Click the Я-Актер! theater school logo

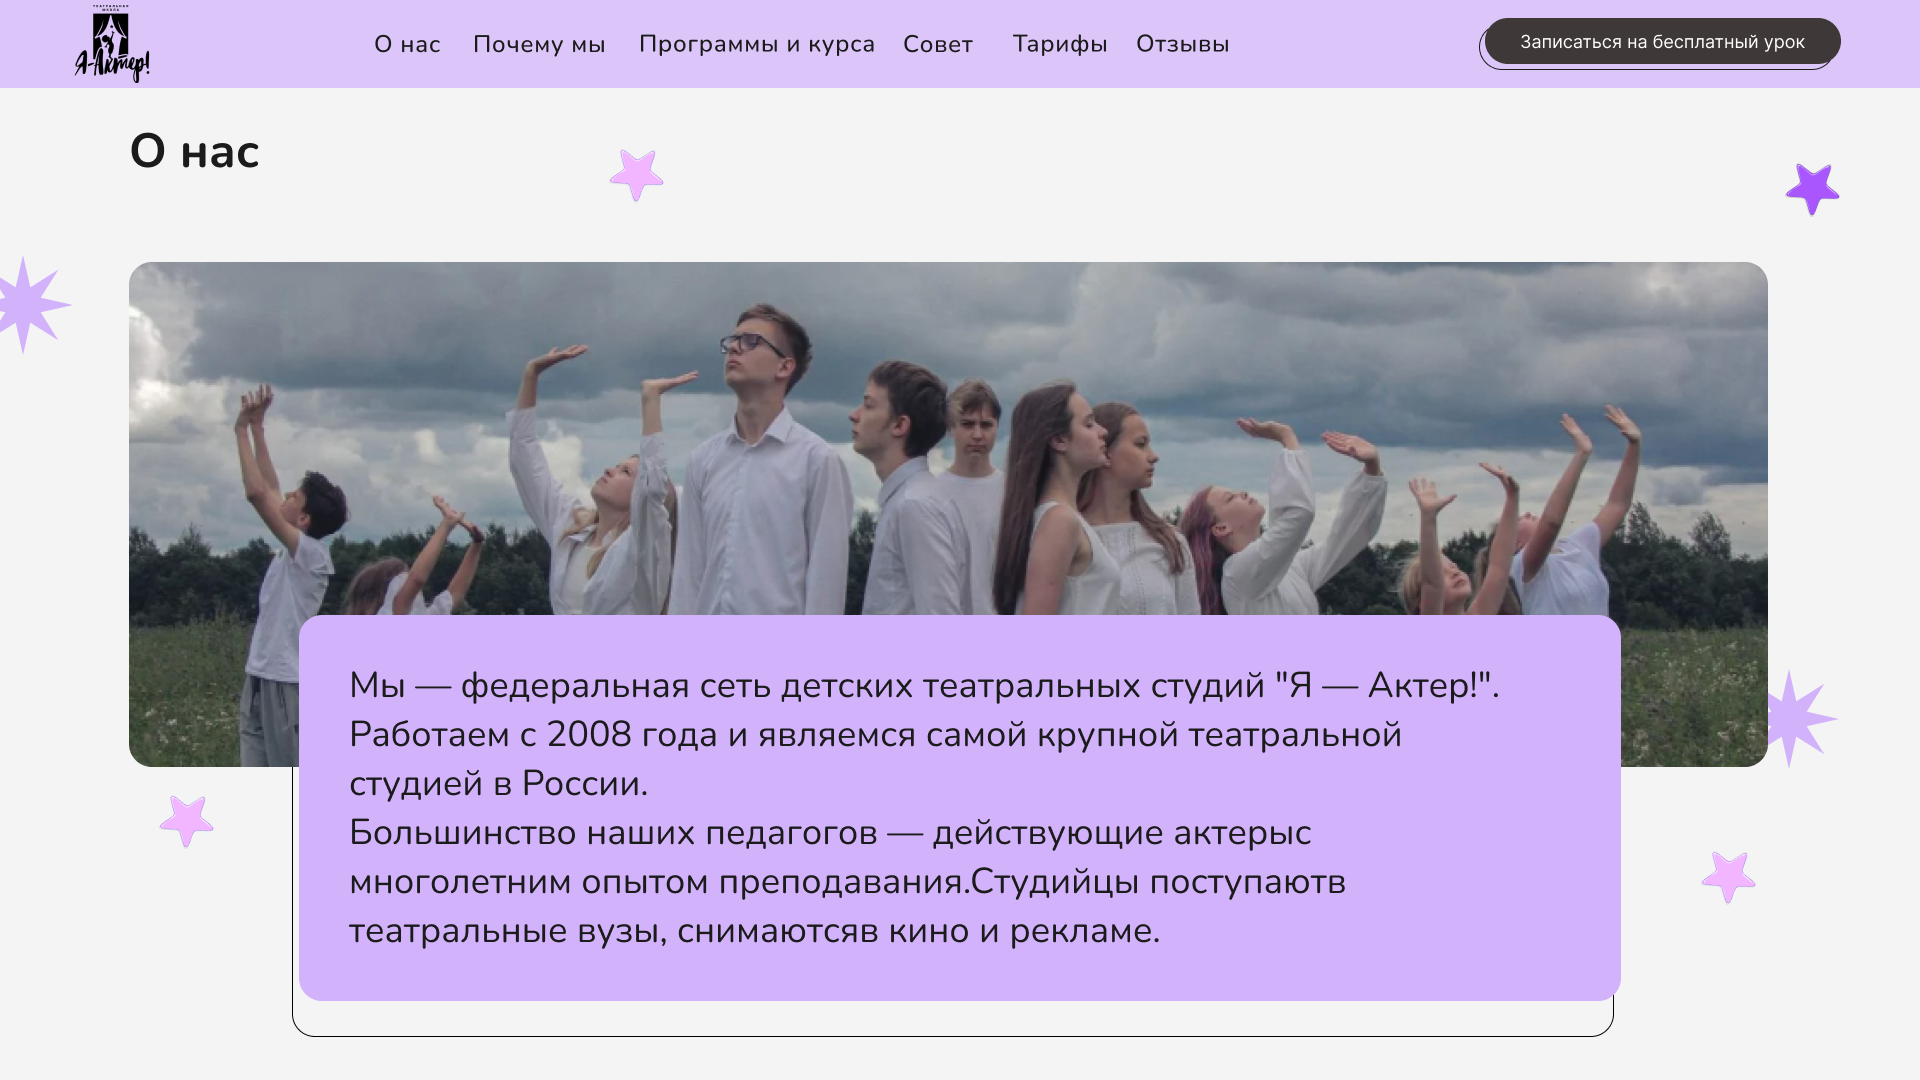(x=110, y=42)
